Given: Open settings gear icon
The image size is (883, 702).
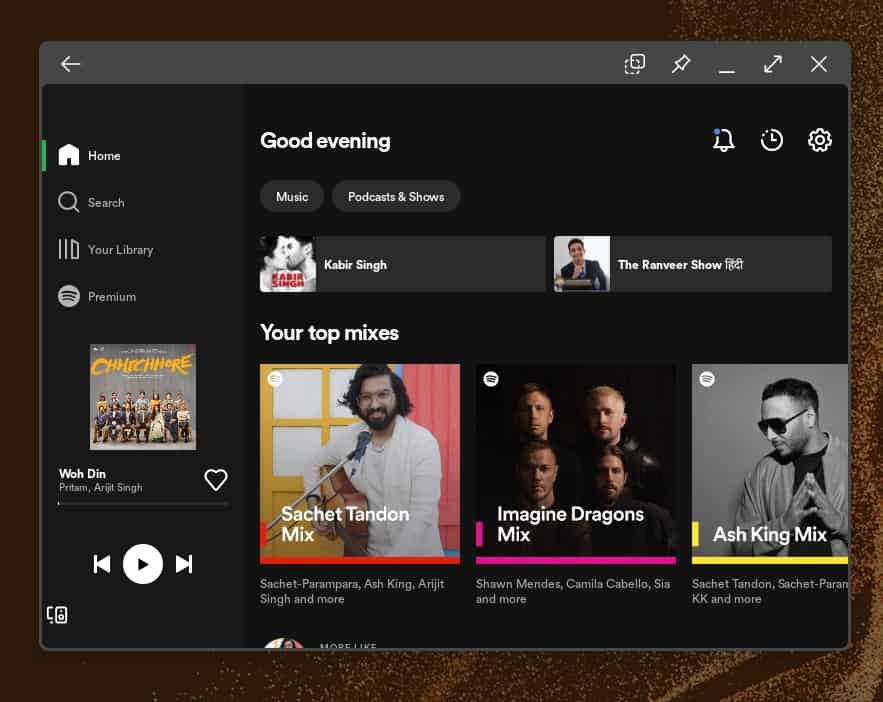Looking at the screenshot, I should 819,140.
